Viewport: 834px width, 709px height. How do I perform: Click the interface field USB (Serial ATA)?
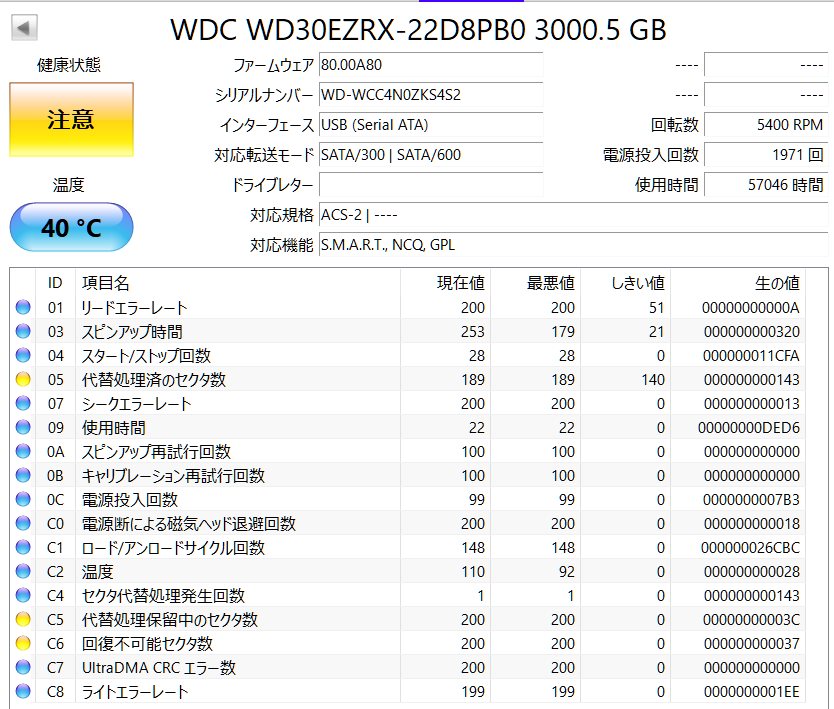pos(431,125)
